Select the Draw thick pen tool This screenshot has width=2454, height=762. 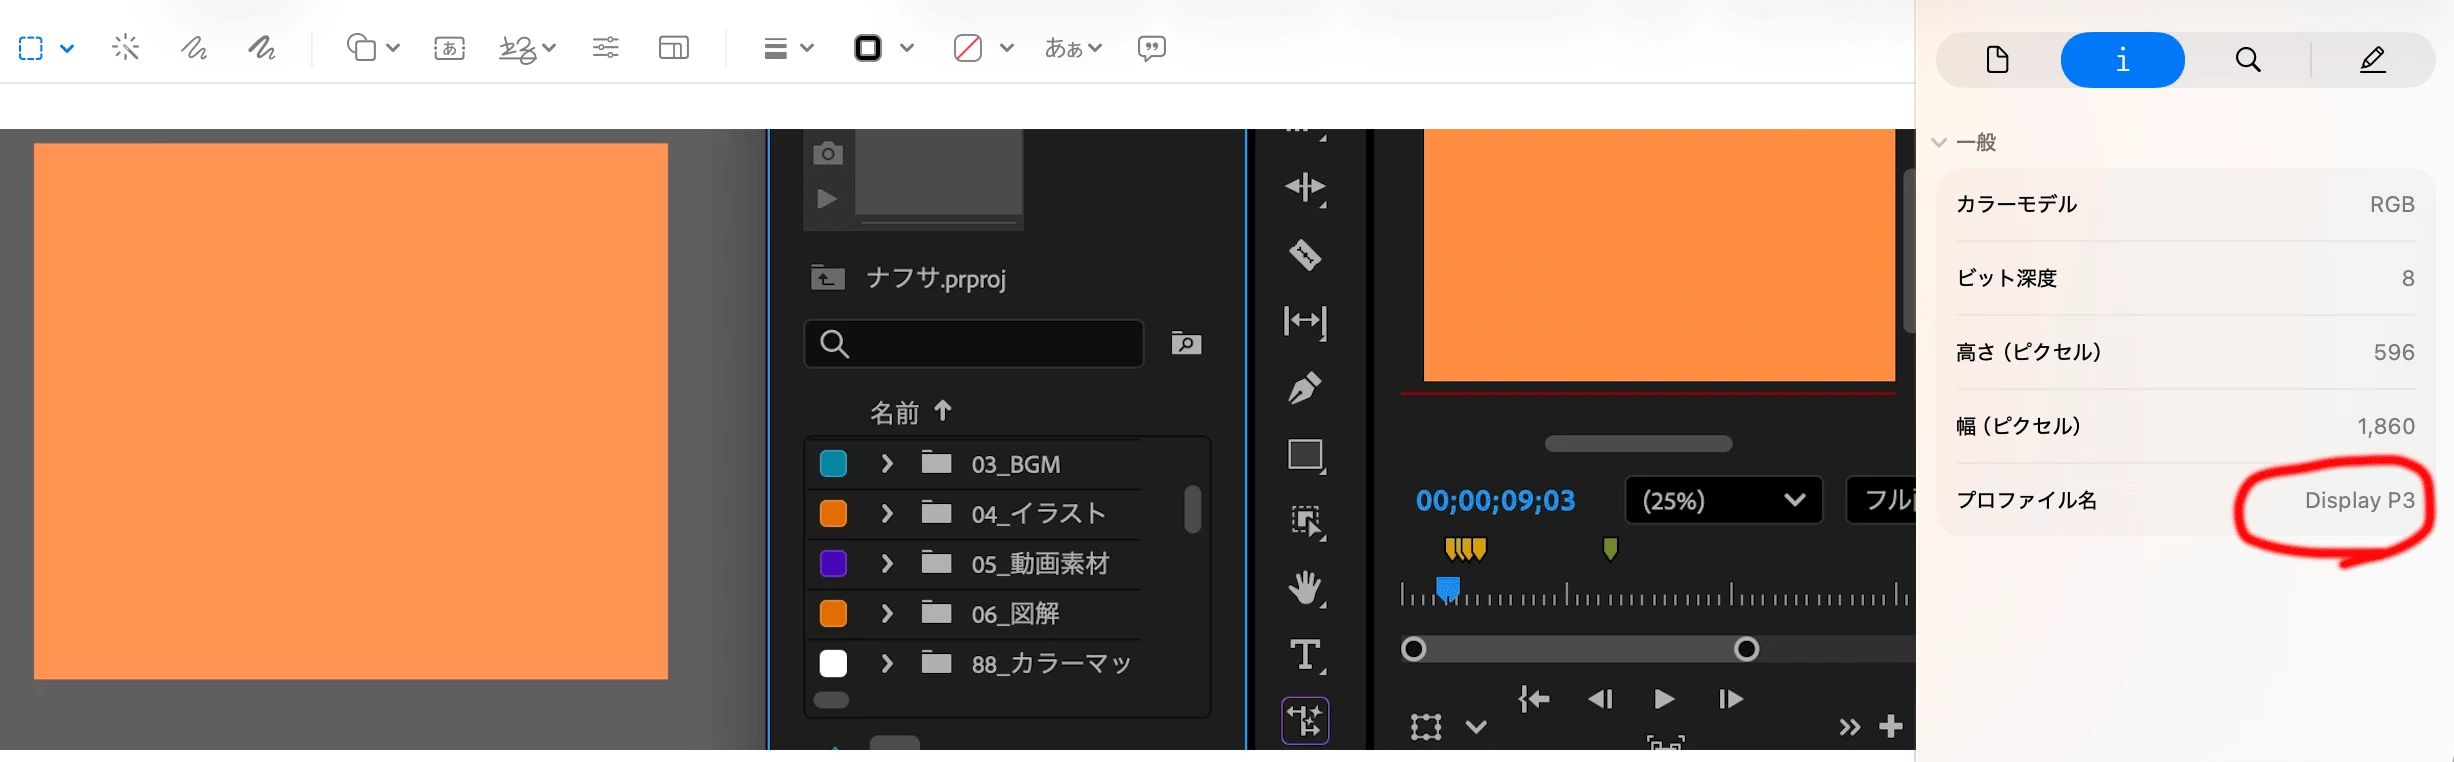[262, 48]
